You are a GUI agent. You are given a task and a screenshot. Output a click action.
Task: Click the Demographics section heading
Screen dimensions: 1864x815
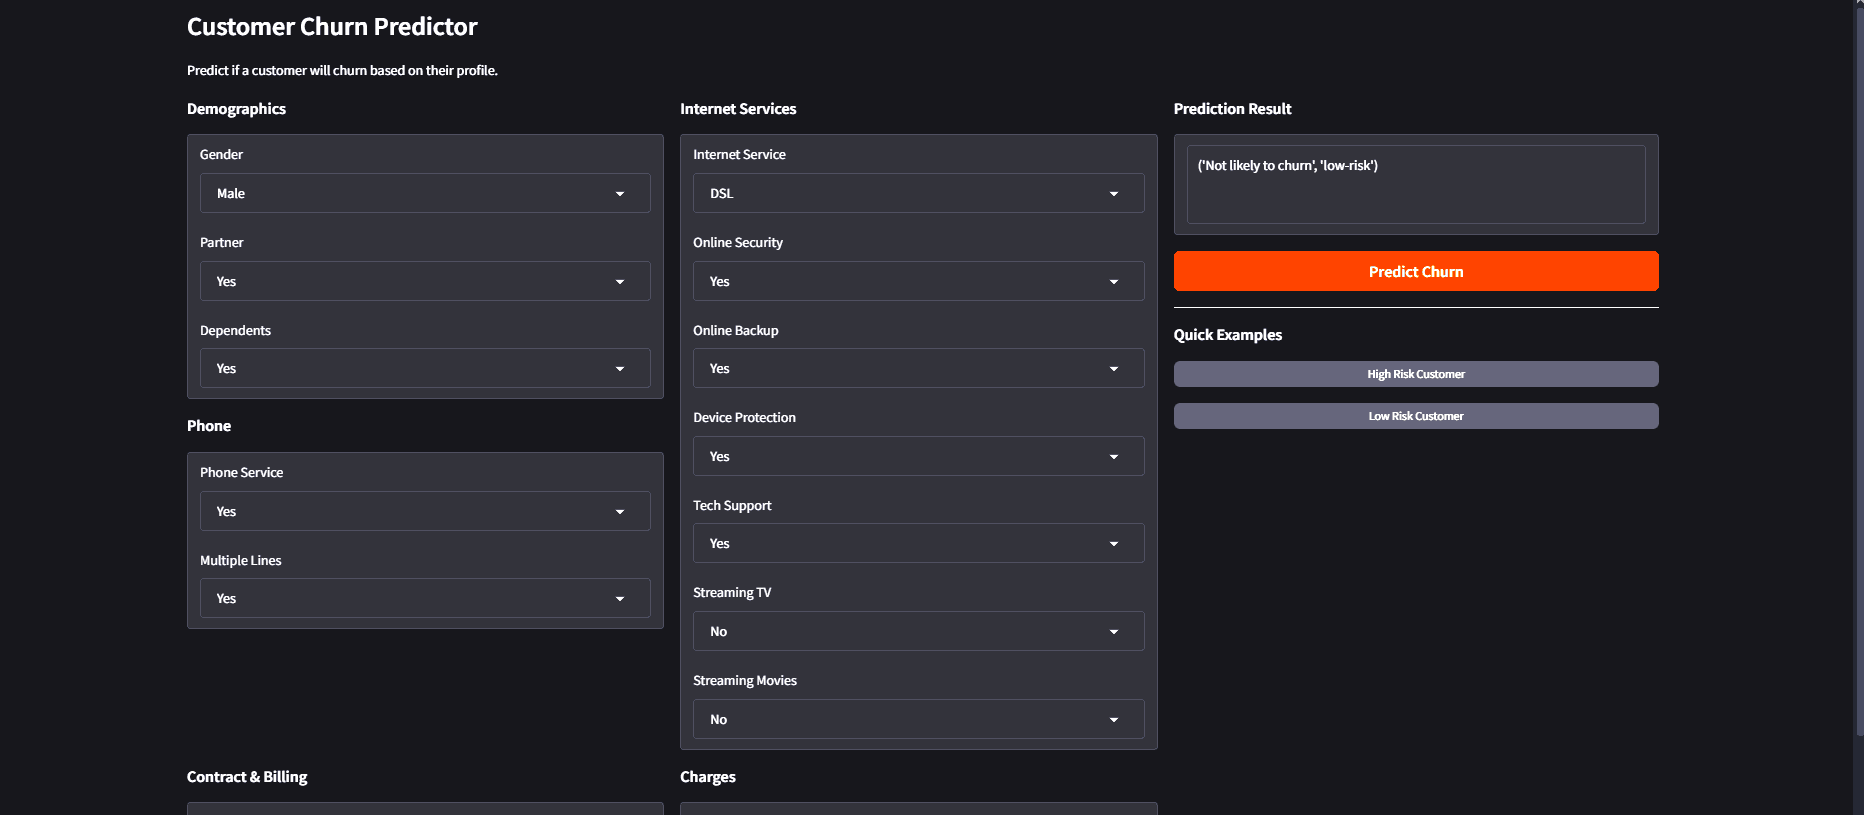pyautogui.click(x=236, y=109)
